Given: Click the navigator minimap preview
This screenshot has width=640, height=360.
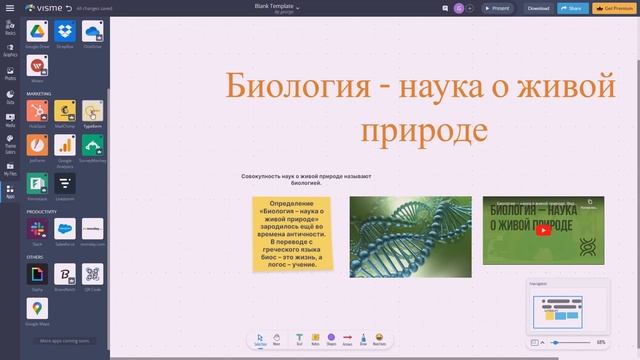Looking at the screenshot, I should (x=558, y=312).
